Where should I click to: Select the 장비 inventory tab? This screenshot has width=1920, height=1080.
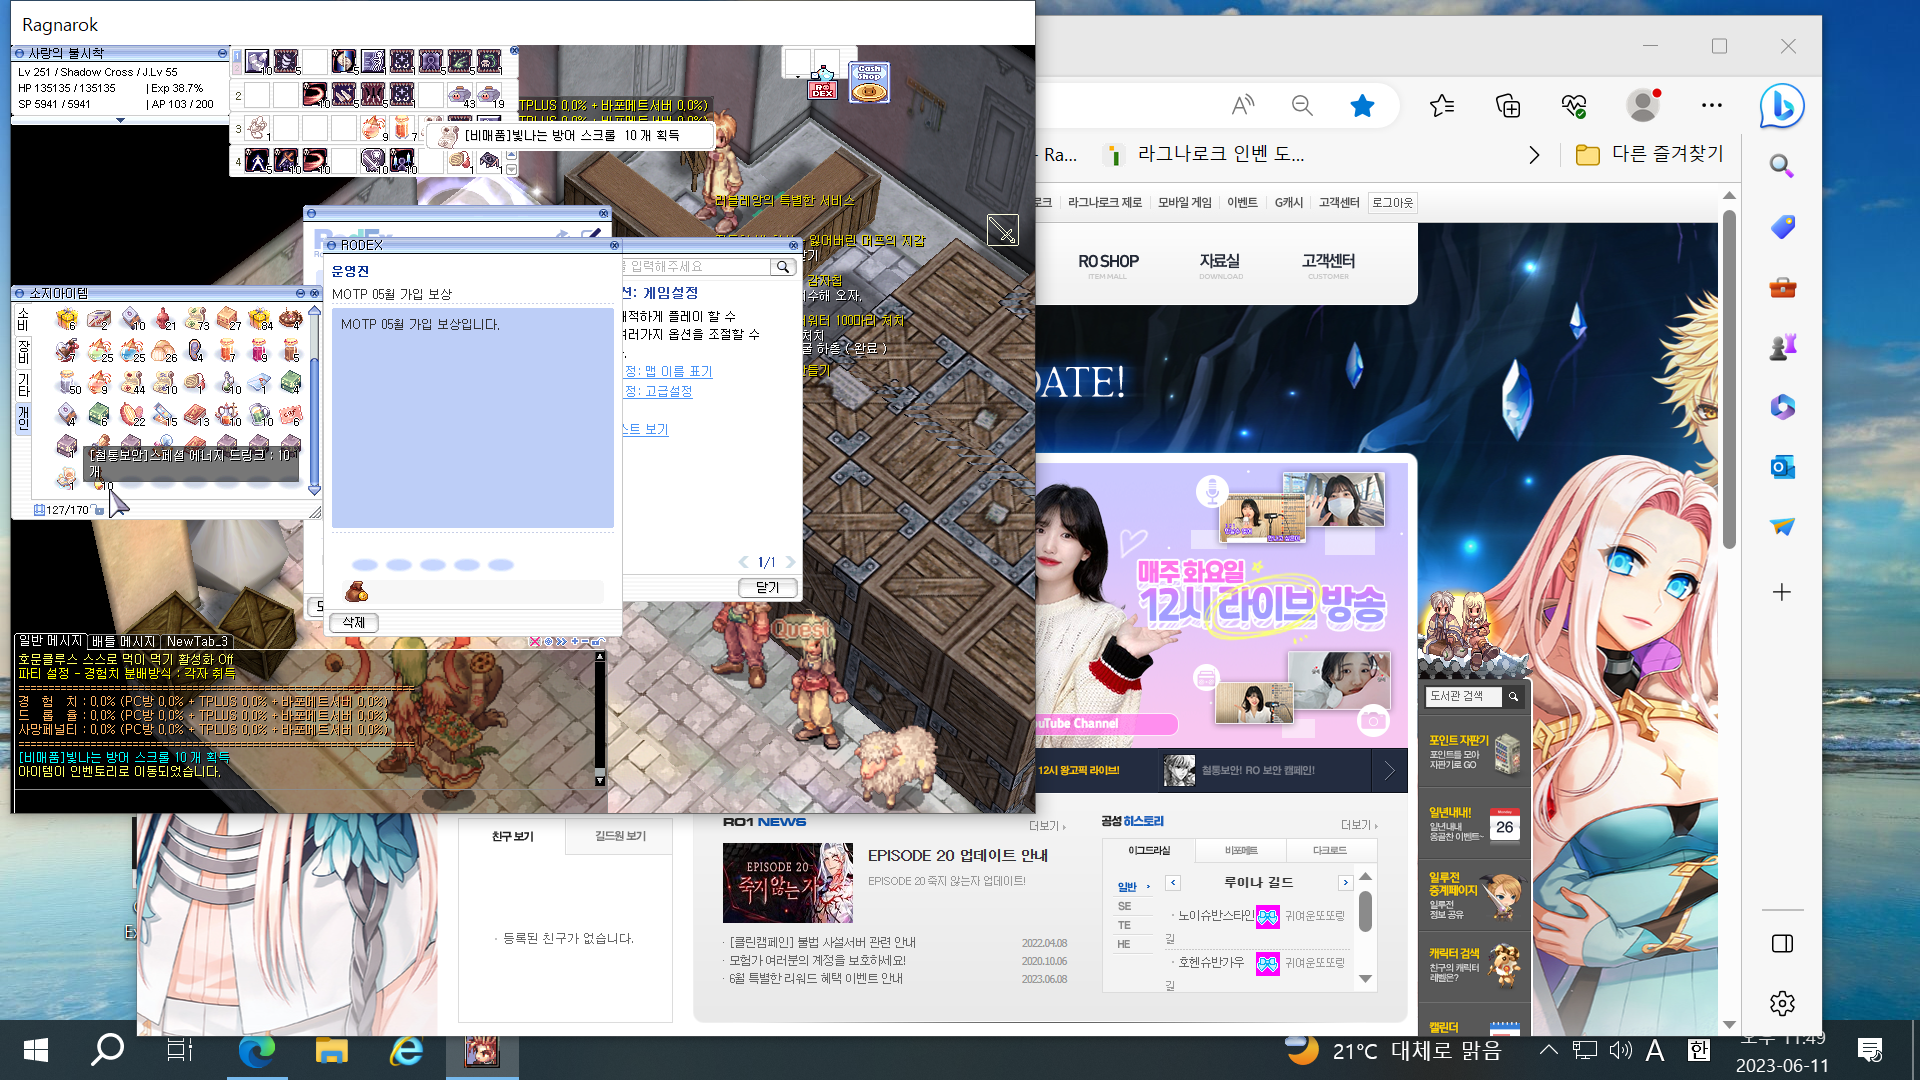[x=23, y=351]
